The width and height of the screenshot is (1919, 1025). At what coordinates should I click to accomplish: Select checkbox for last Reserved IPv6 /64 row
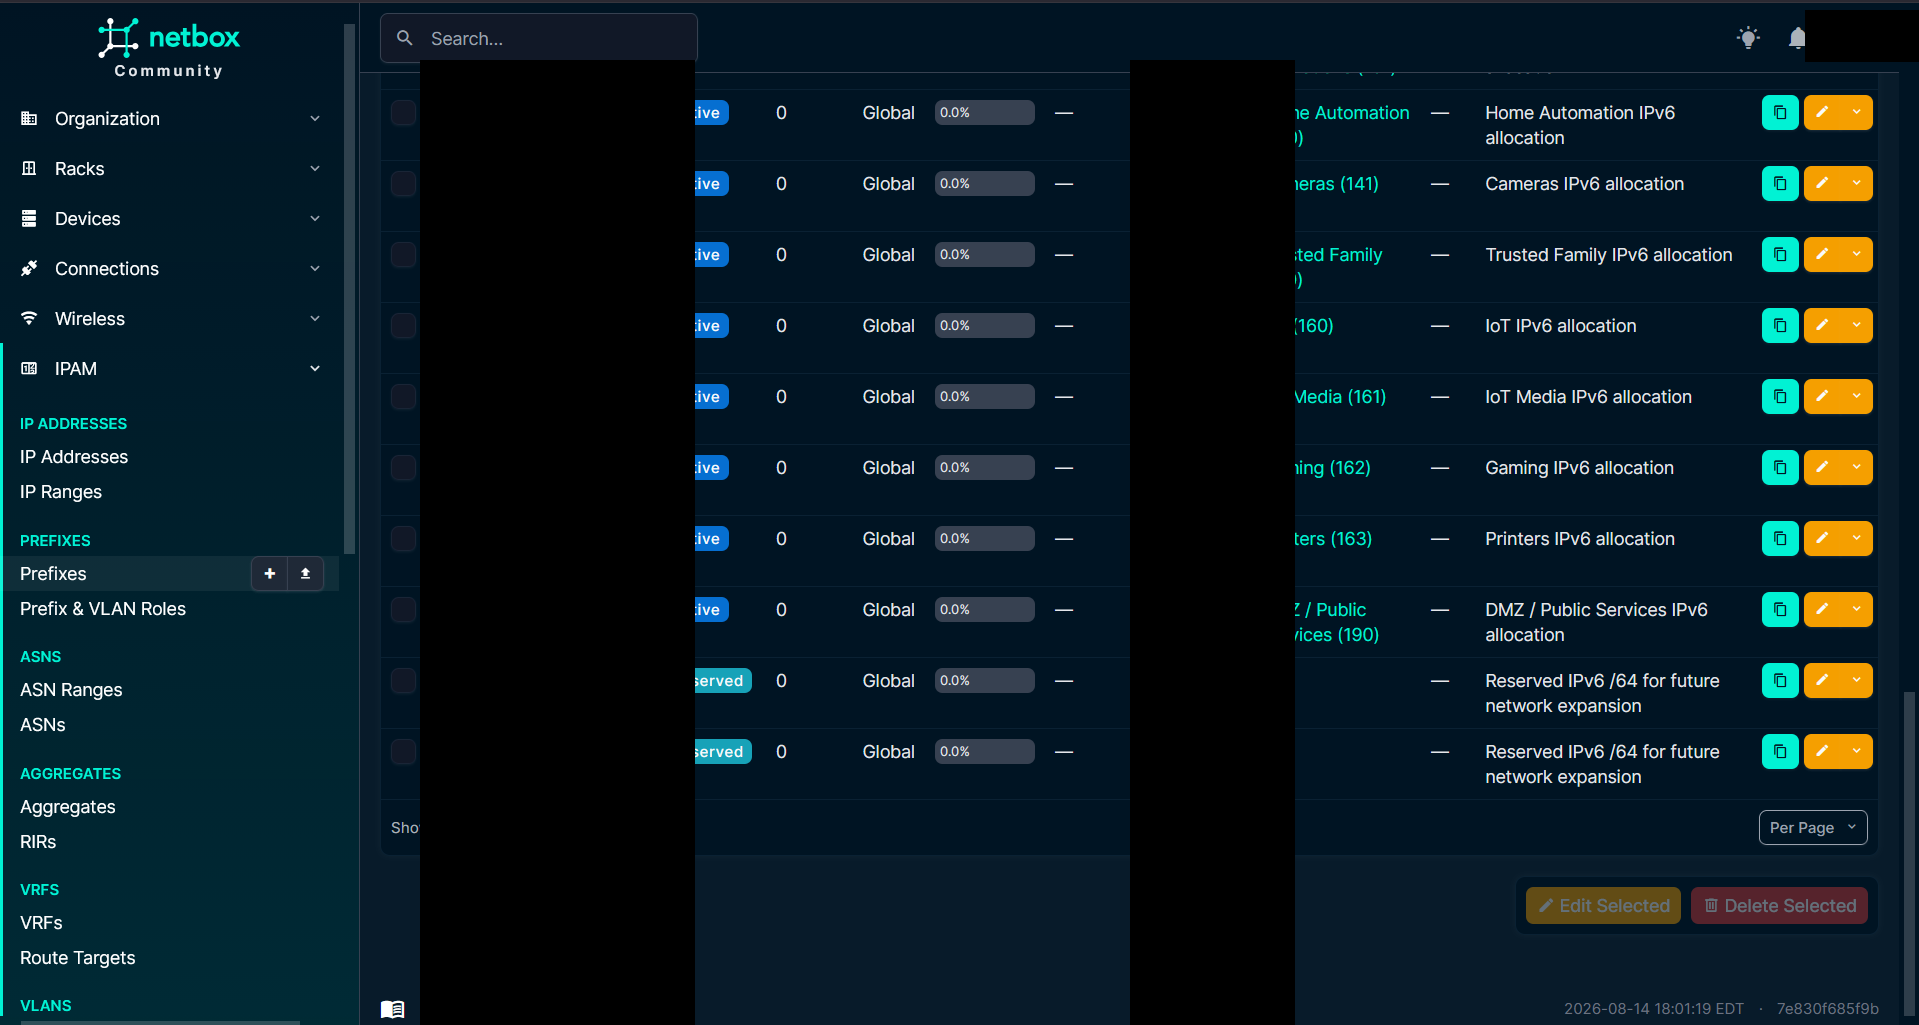pos(403,752)
